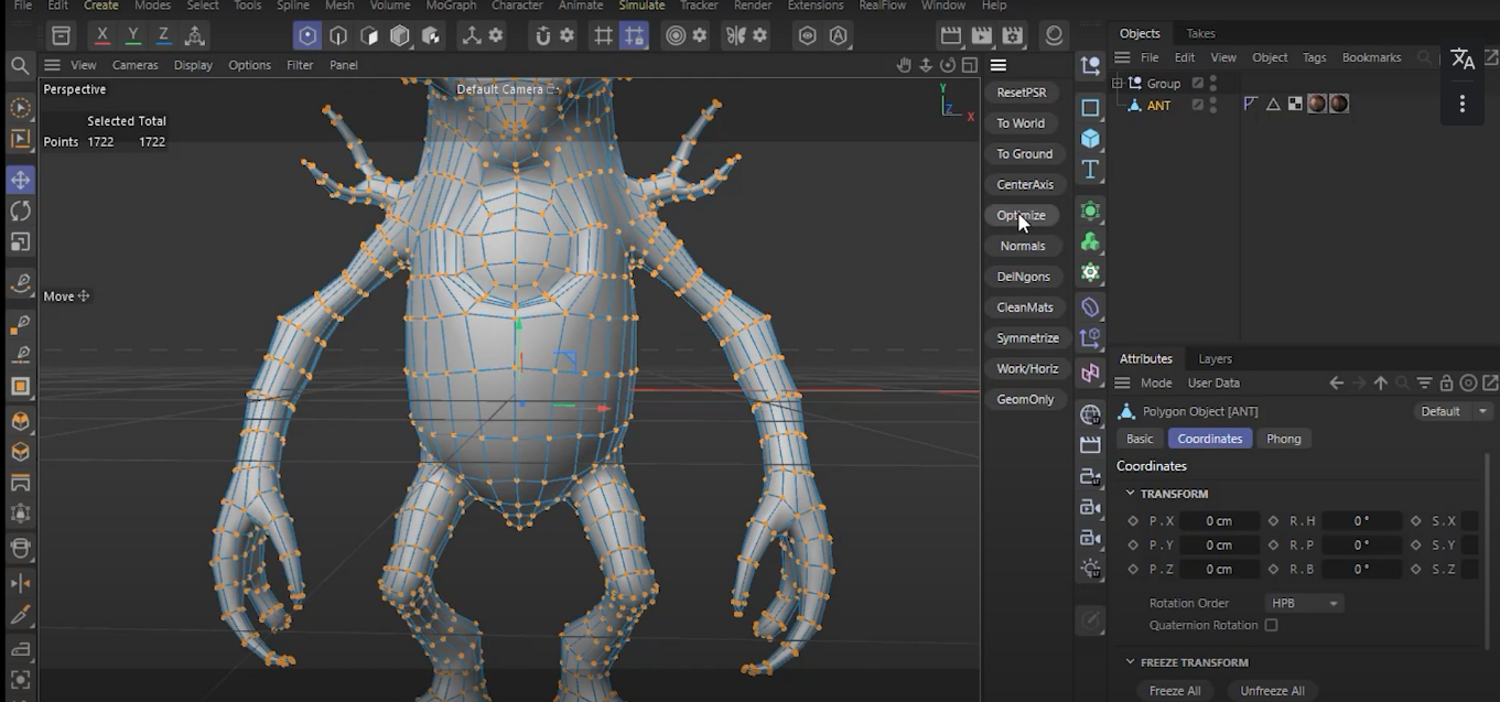The image size is (1500, 702).
Task: Select the Move tool in left toolbar
Action: click(x=20, y=180)
